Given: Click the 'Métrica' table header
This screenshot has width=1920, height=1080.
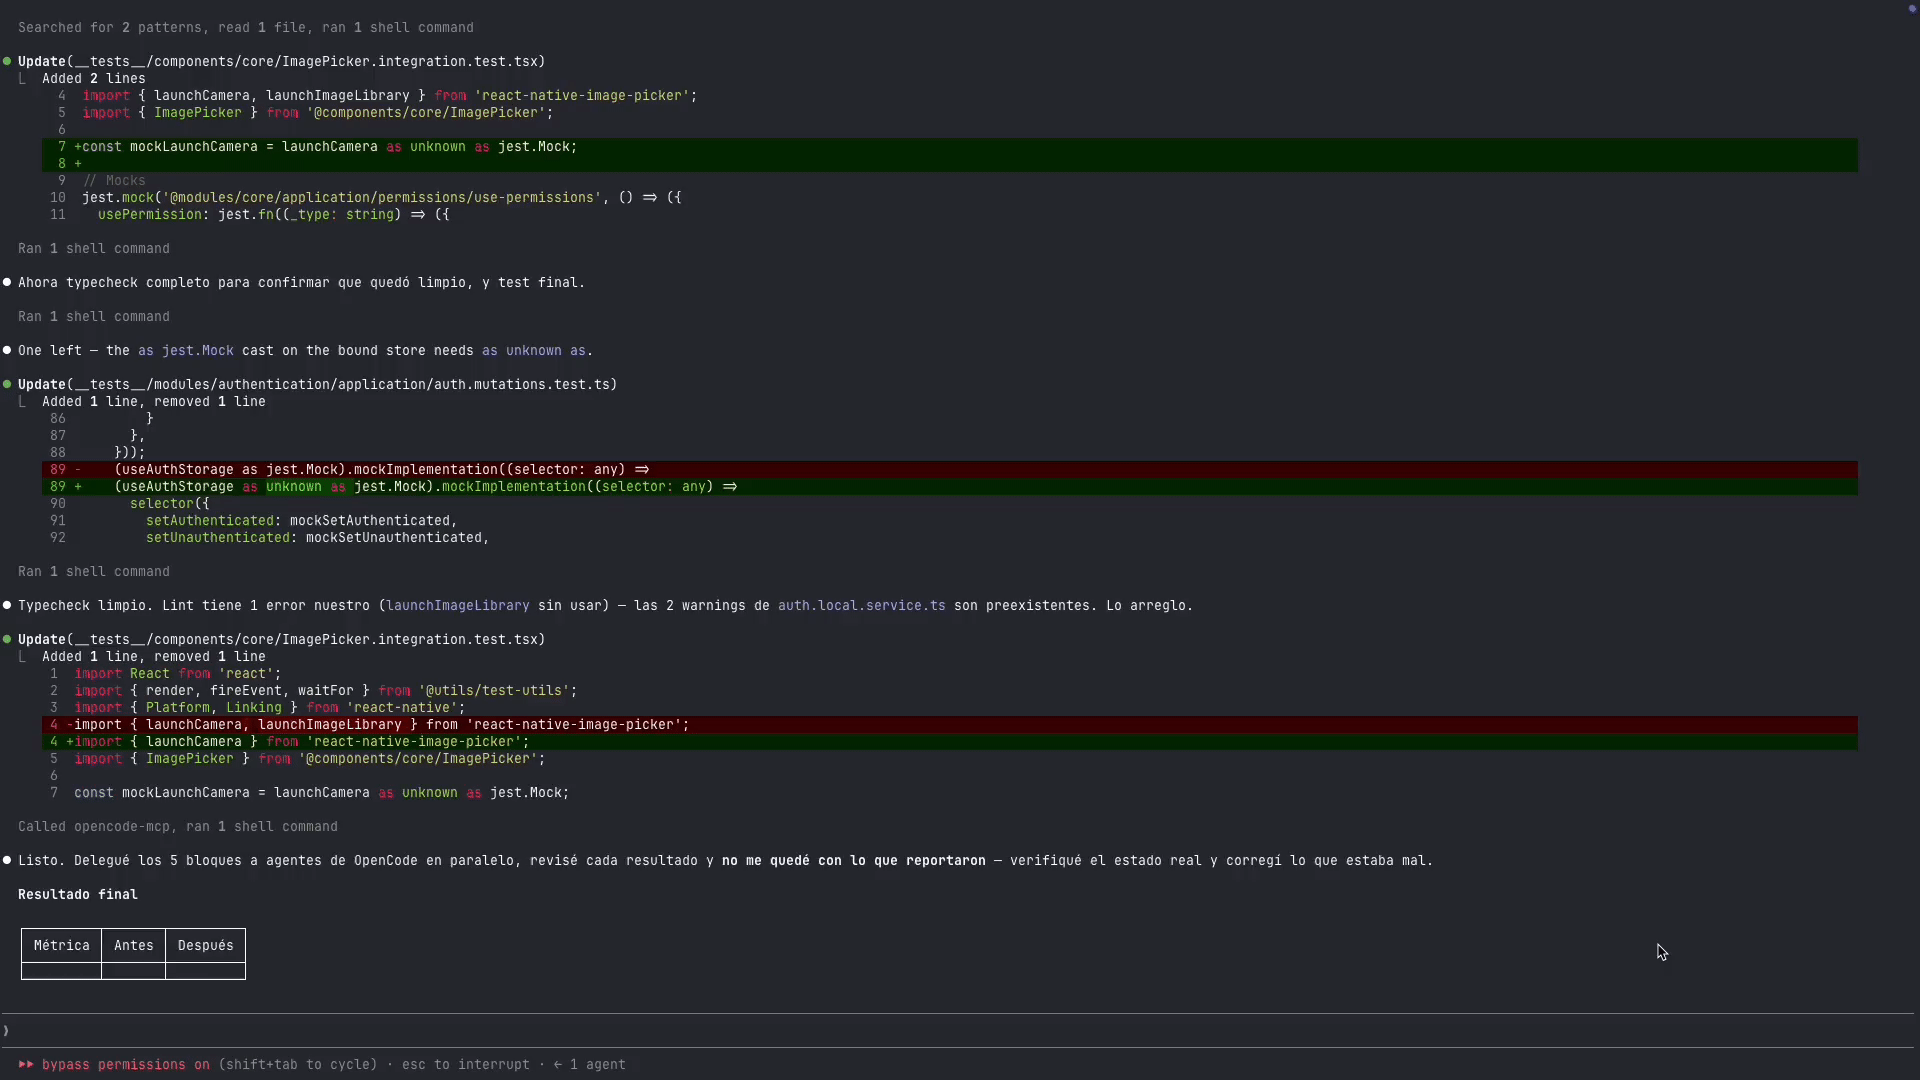Looking at the screenshot, I should (x=61, y=946).
